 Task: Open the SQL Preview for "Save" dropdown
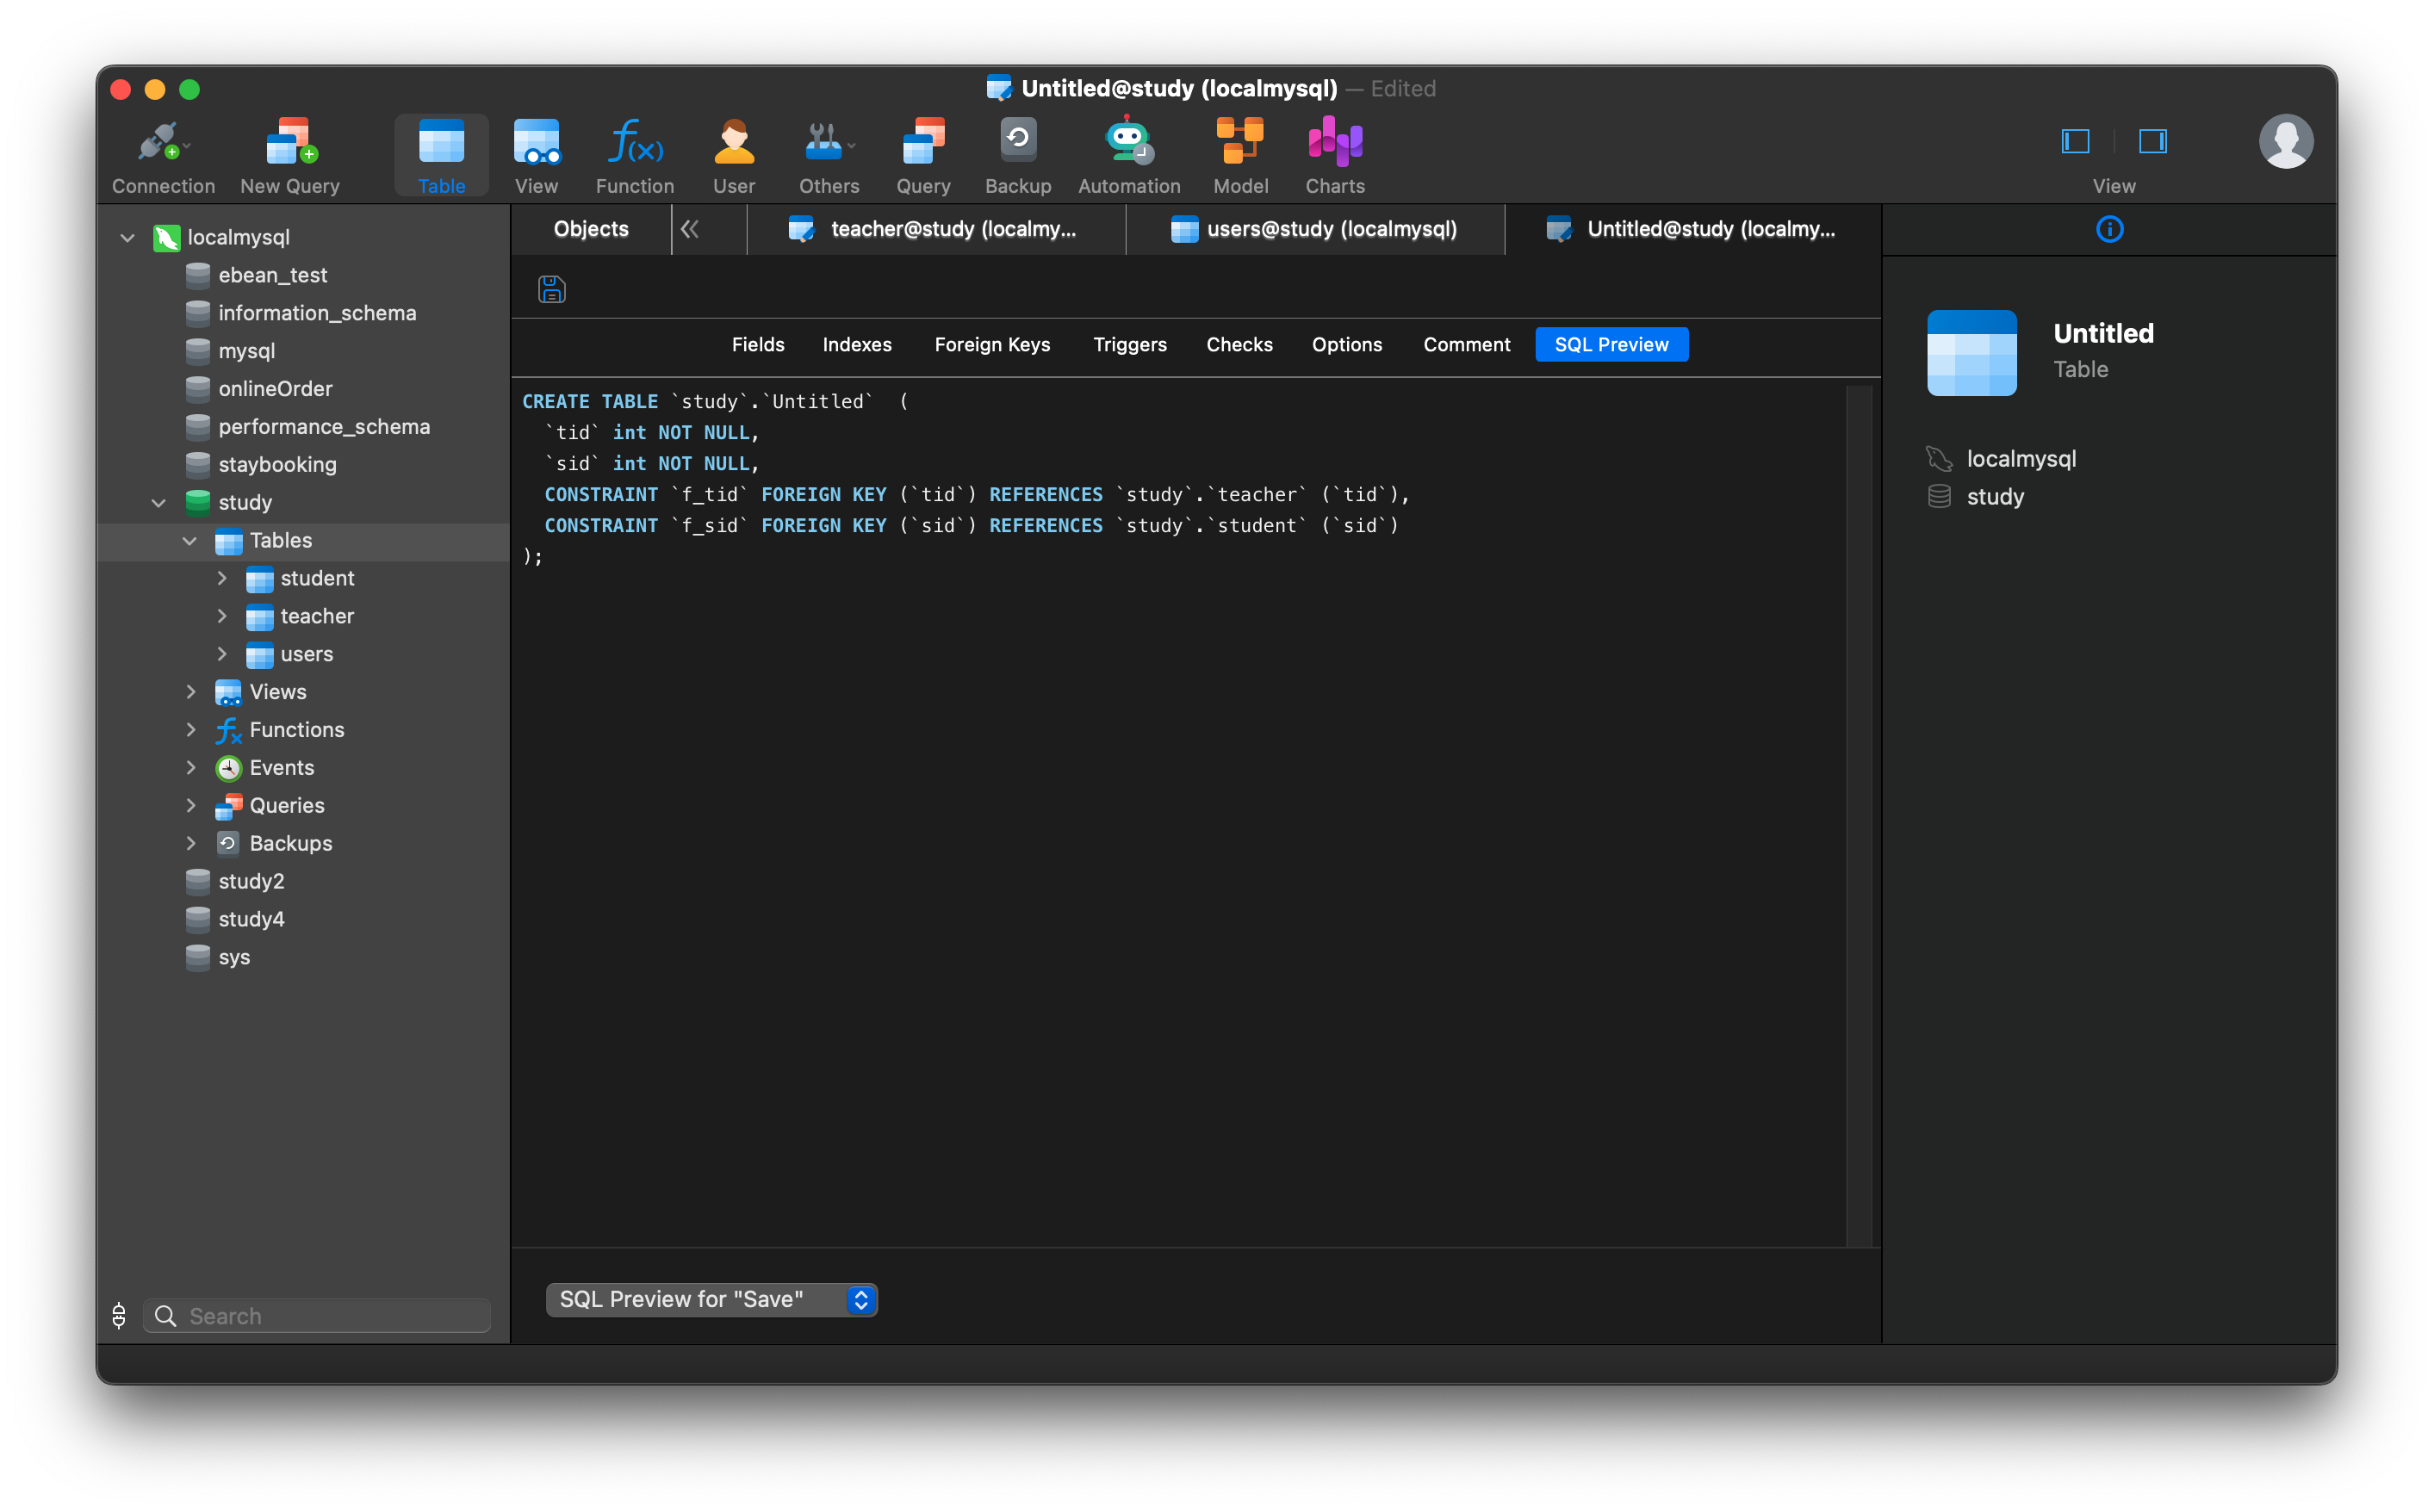tap(711, 1299)
